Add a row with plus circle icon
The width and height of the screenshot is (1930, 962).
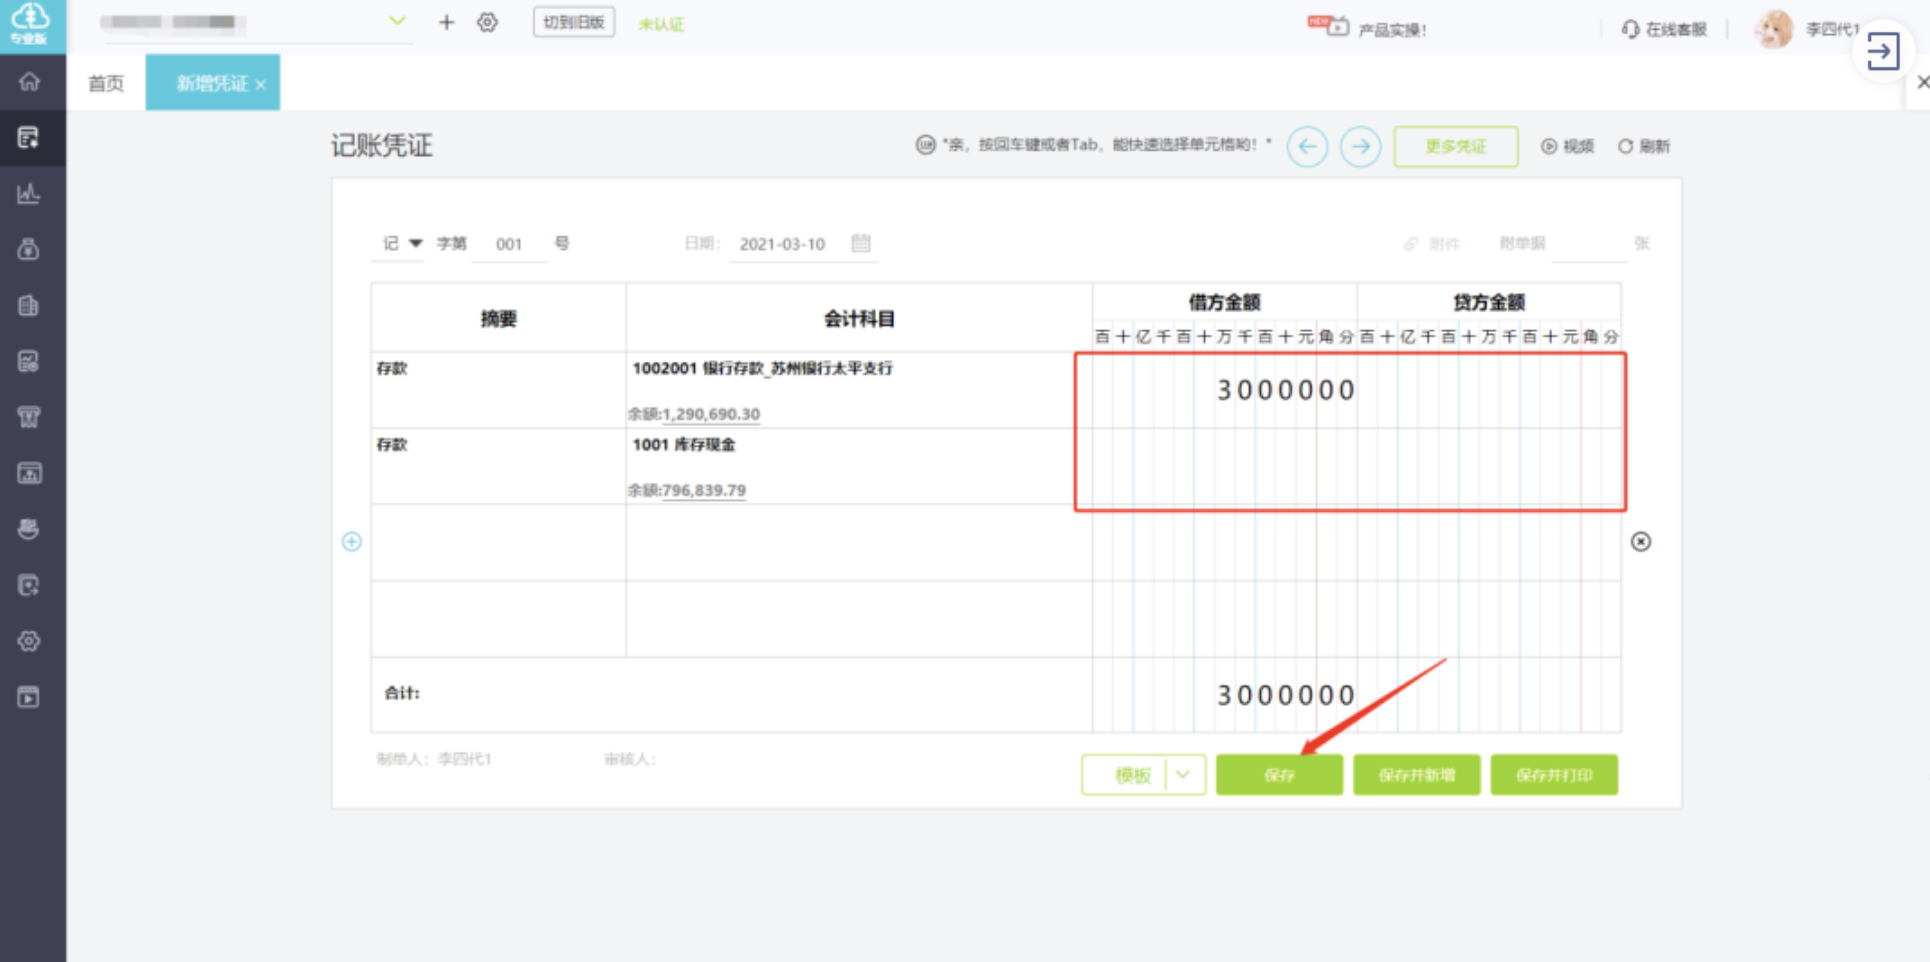[351, 541]
